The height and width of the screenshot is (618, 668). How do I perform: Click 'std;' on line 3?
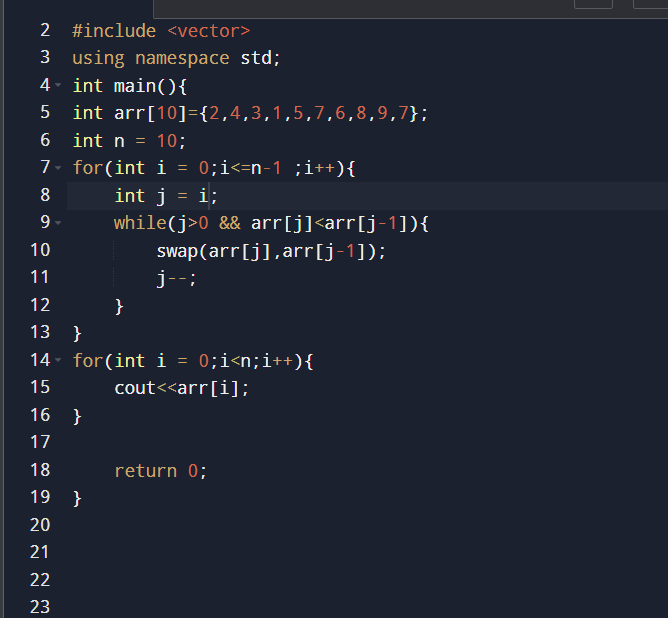pyautogui.click(x=260, y=58)
